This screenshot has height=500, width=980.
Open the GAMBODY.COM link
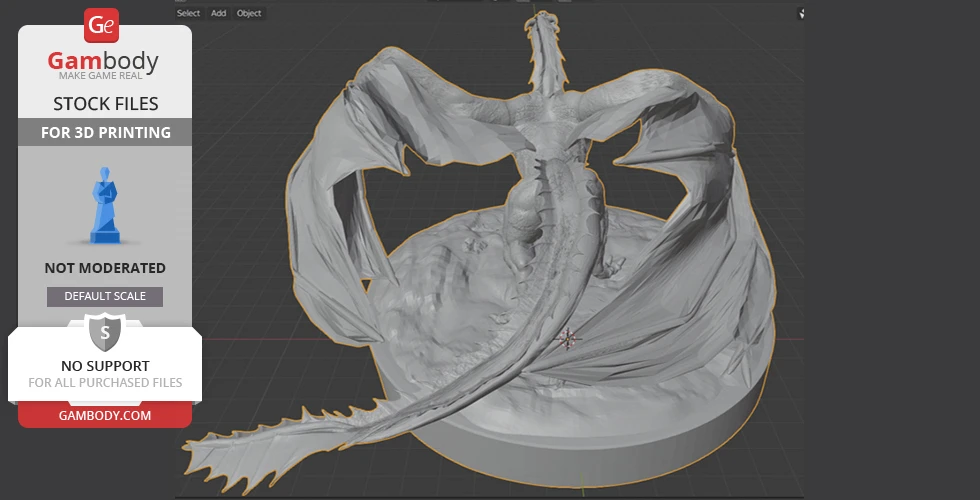[x=105, y=415]
